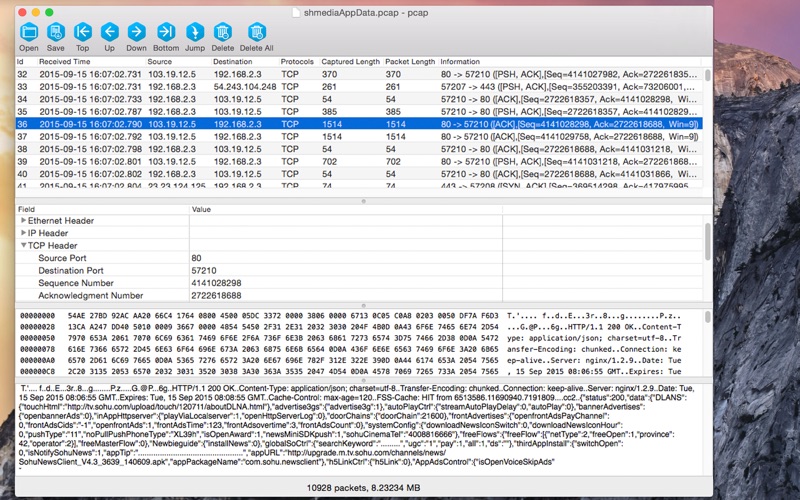Screen dimensions: 800x500
Task: Click the Sequence Number field row
Action: pyautogui.click(x=359, y=283)
